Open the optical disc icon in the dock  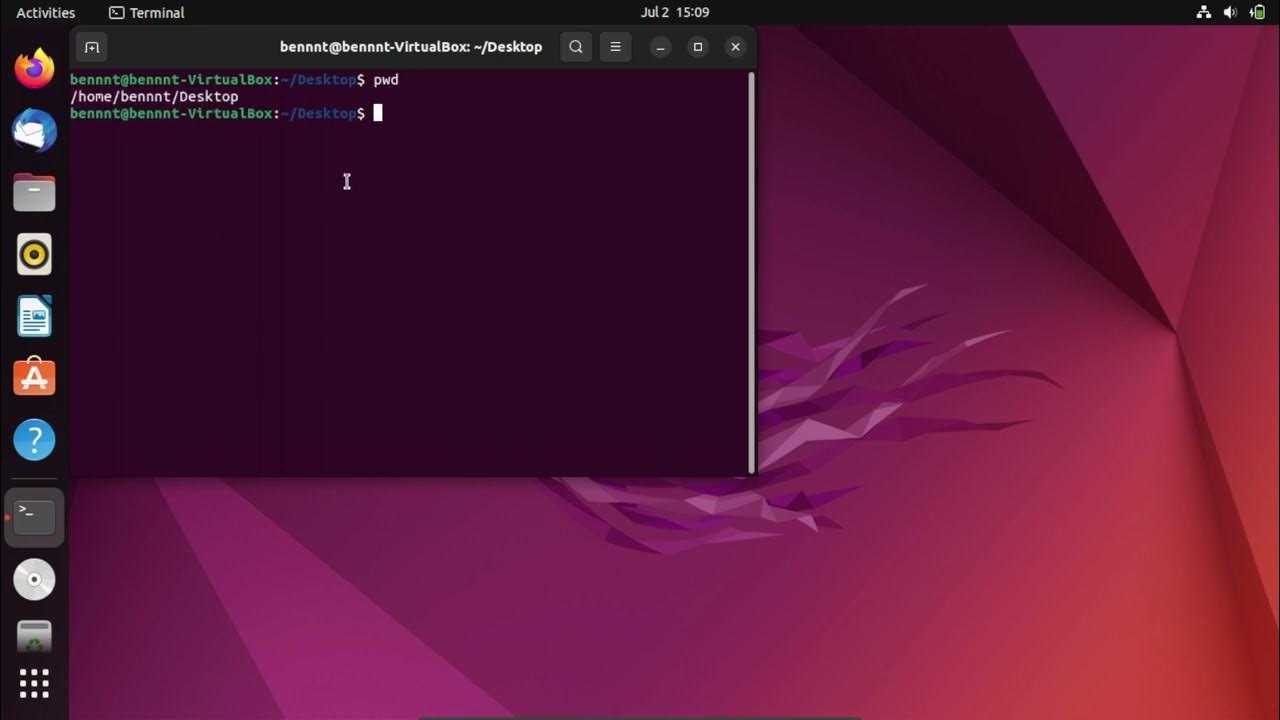coord(34,579)
